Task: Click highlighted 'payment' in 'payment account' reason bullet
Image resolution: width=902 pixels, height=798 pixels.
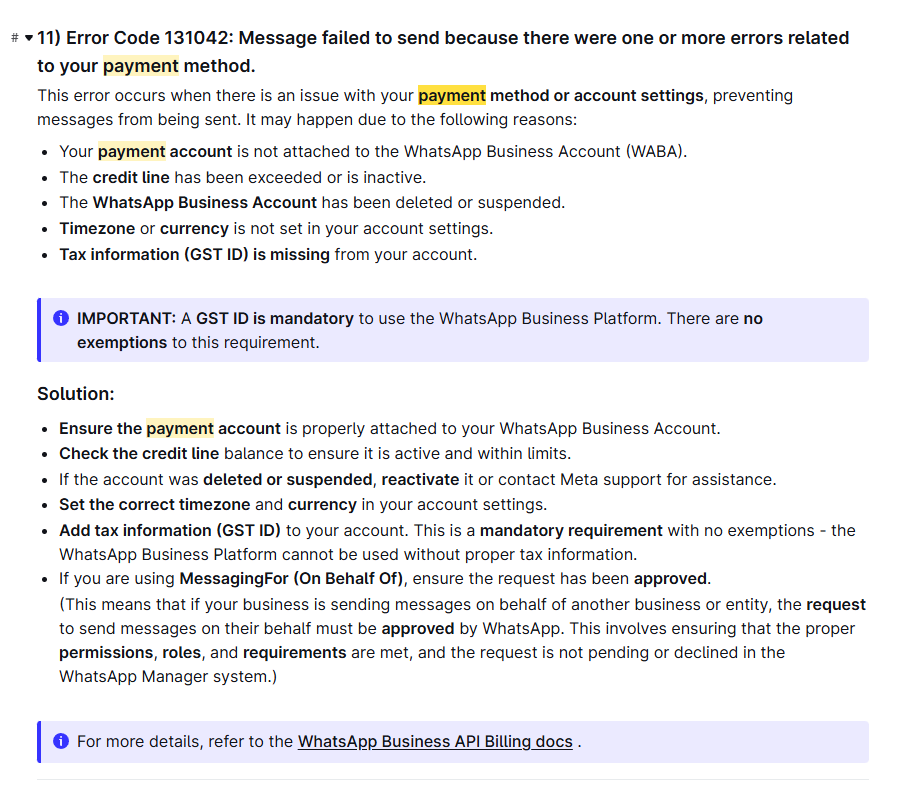Action: pyautogui.click(x=132, y=151)
